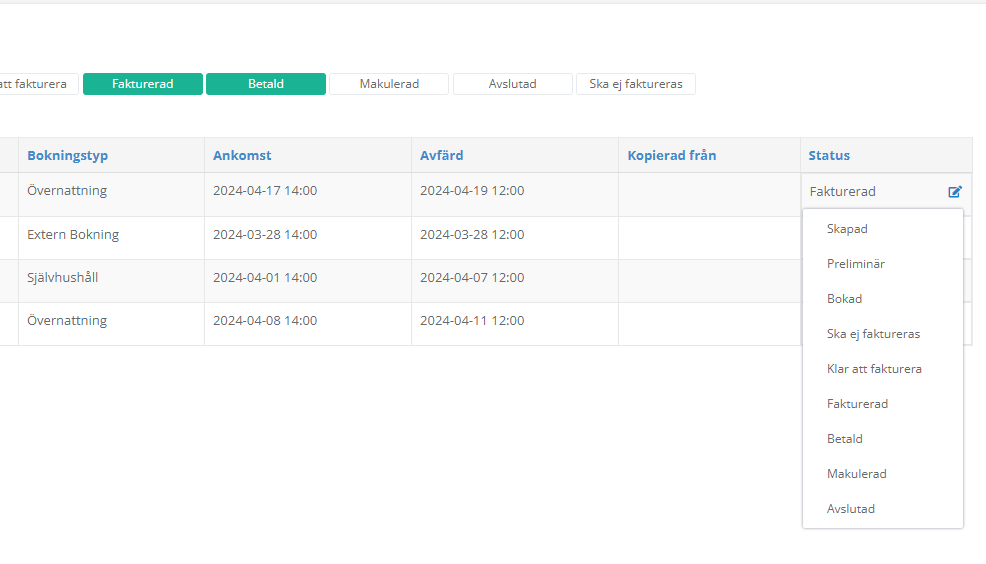986x564 pixels.
Task: Click the edit icon beside Fakturerad status
Action: click(x=954, y=192)
